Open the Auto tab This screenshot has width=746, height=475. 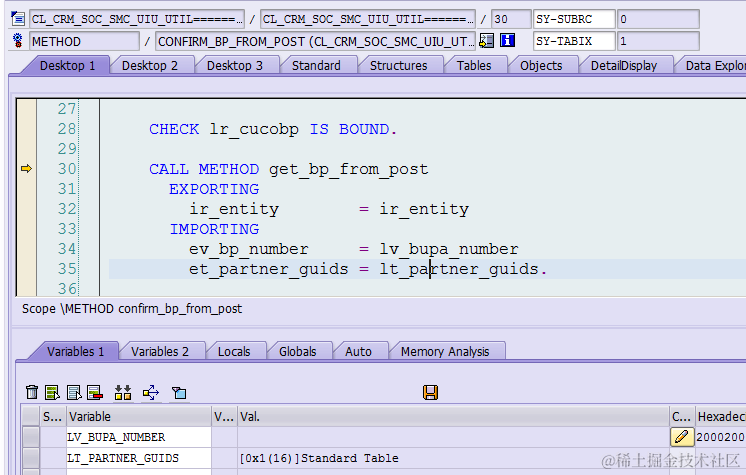[358, 352]
